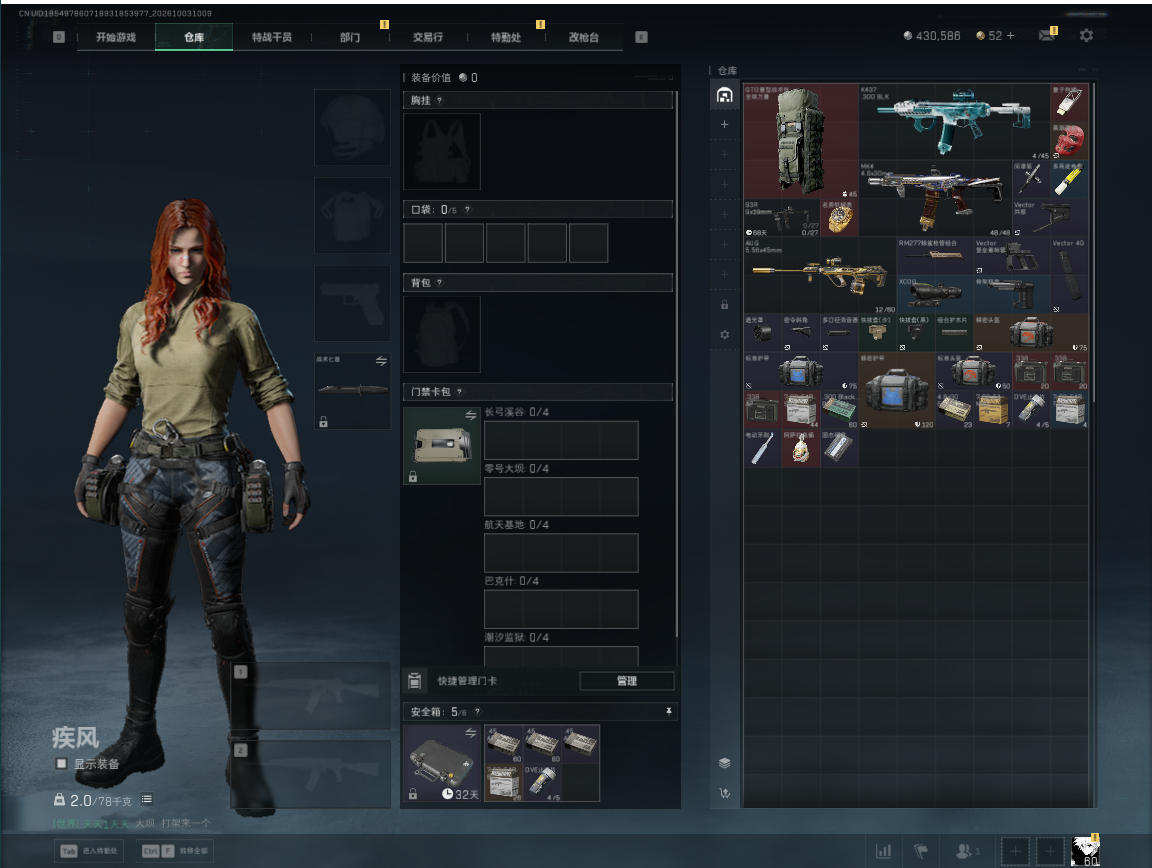Click the Ctrl F 转移全部 button

(x=174, y=851)
